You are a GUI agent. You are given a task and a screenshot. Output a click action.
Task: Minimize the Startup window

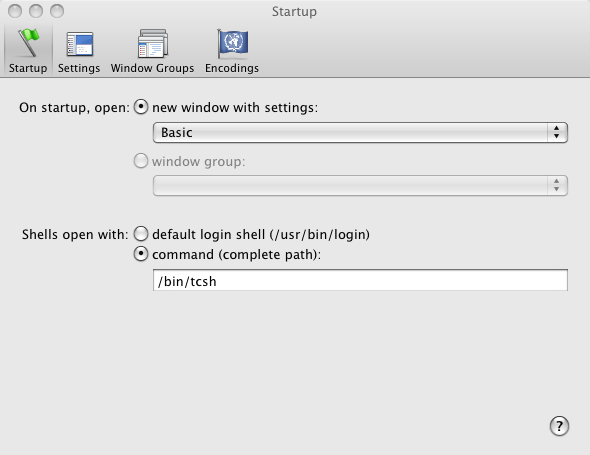36,11
